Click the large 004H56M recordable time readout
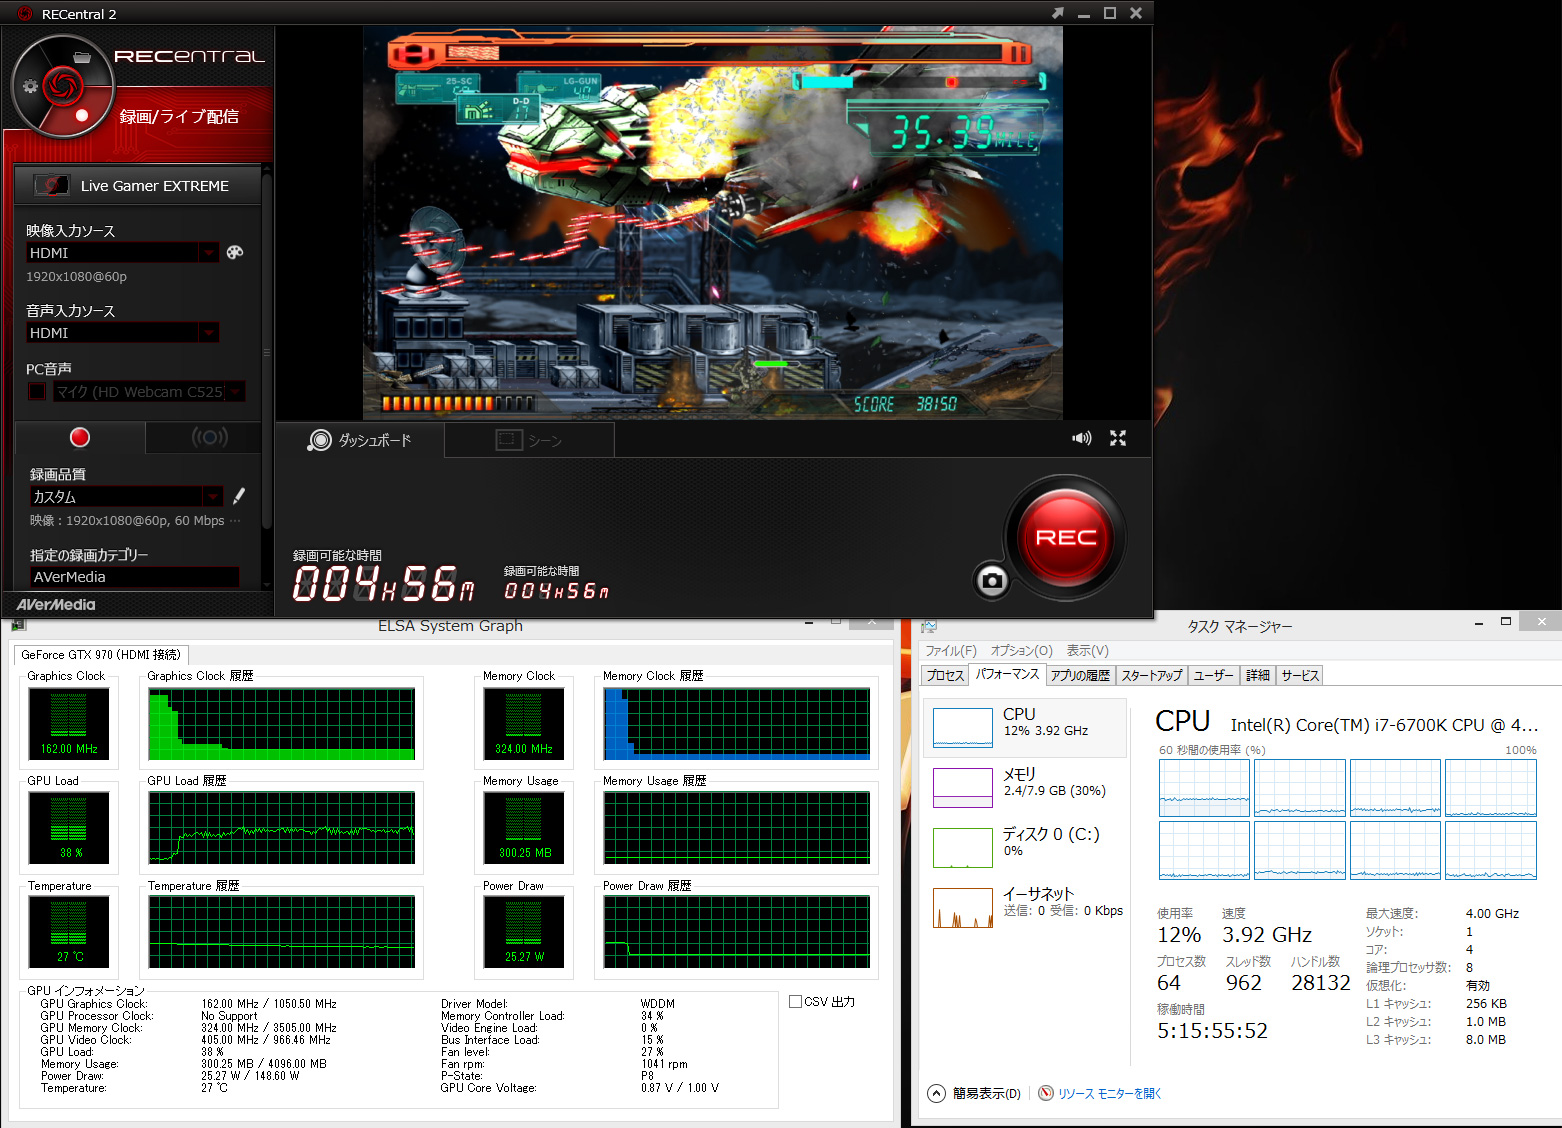The image size is (1562, 1128). (x=384, y=584)
